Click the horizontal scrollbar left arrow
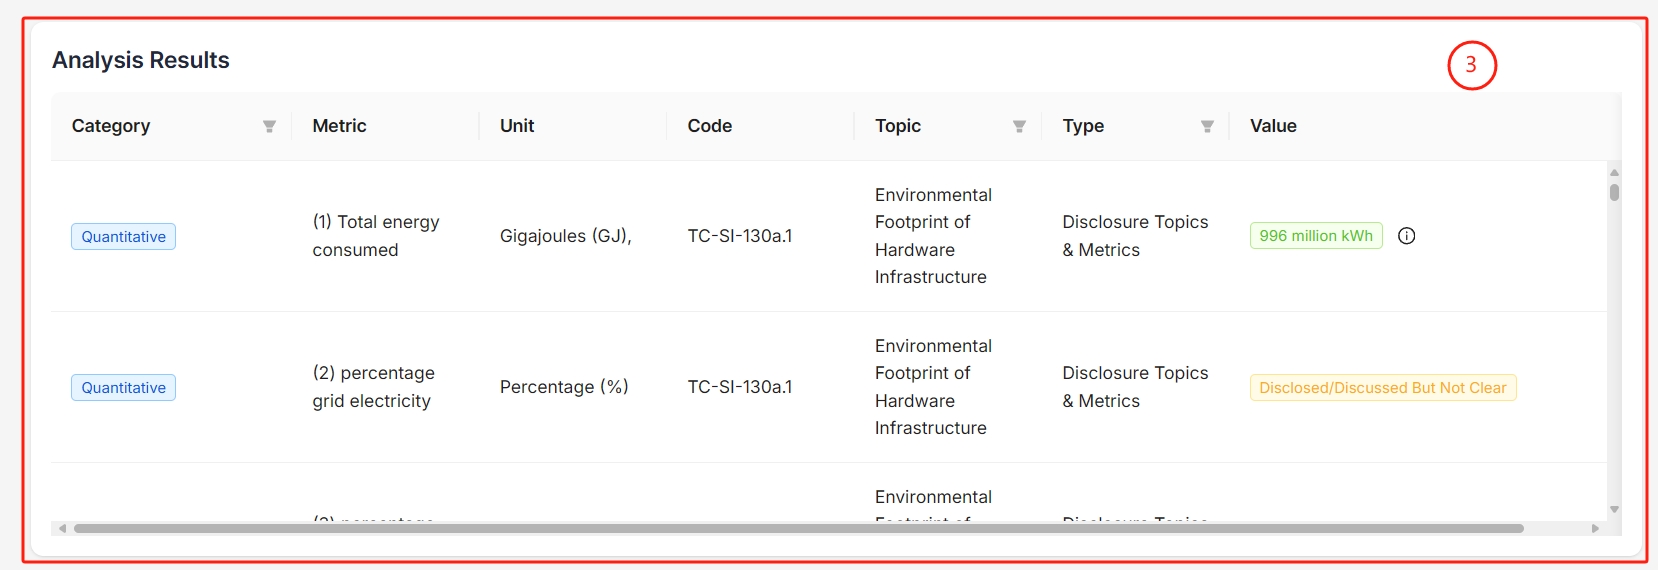The image size is (1658, 570). click(63, 528)
